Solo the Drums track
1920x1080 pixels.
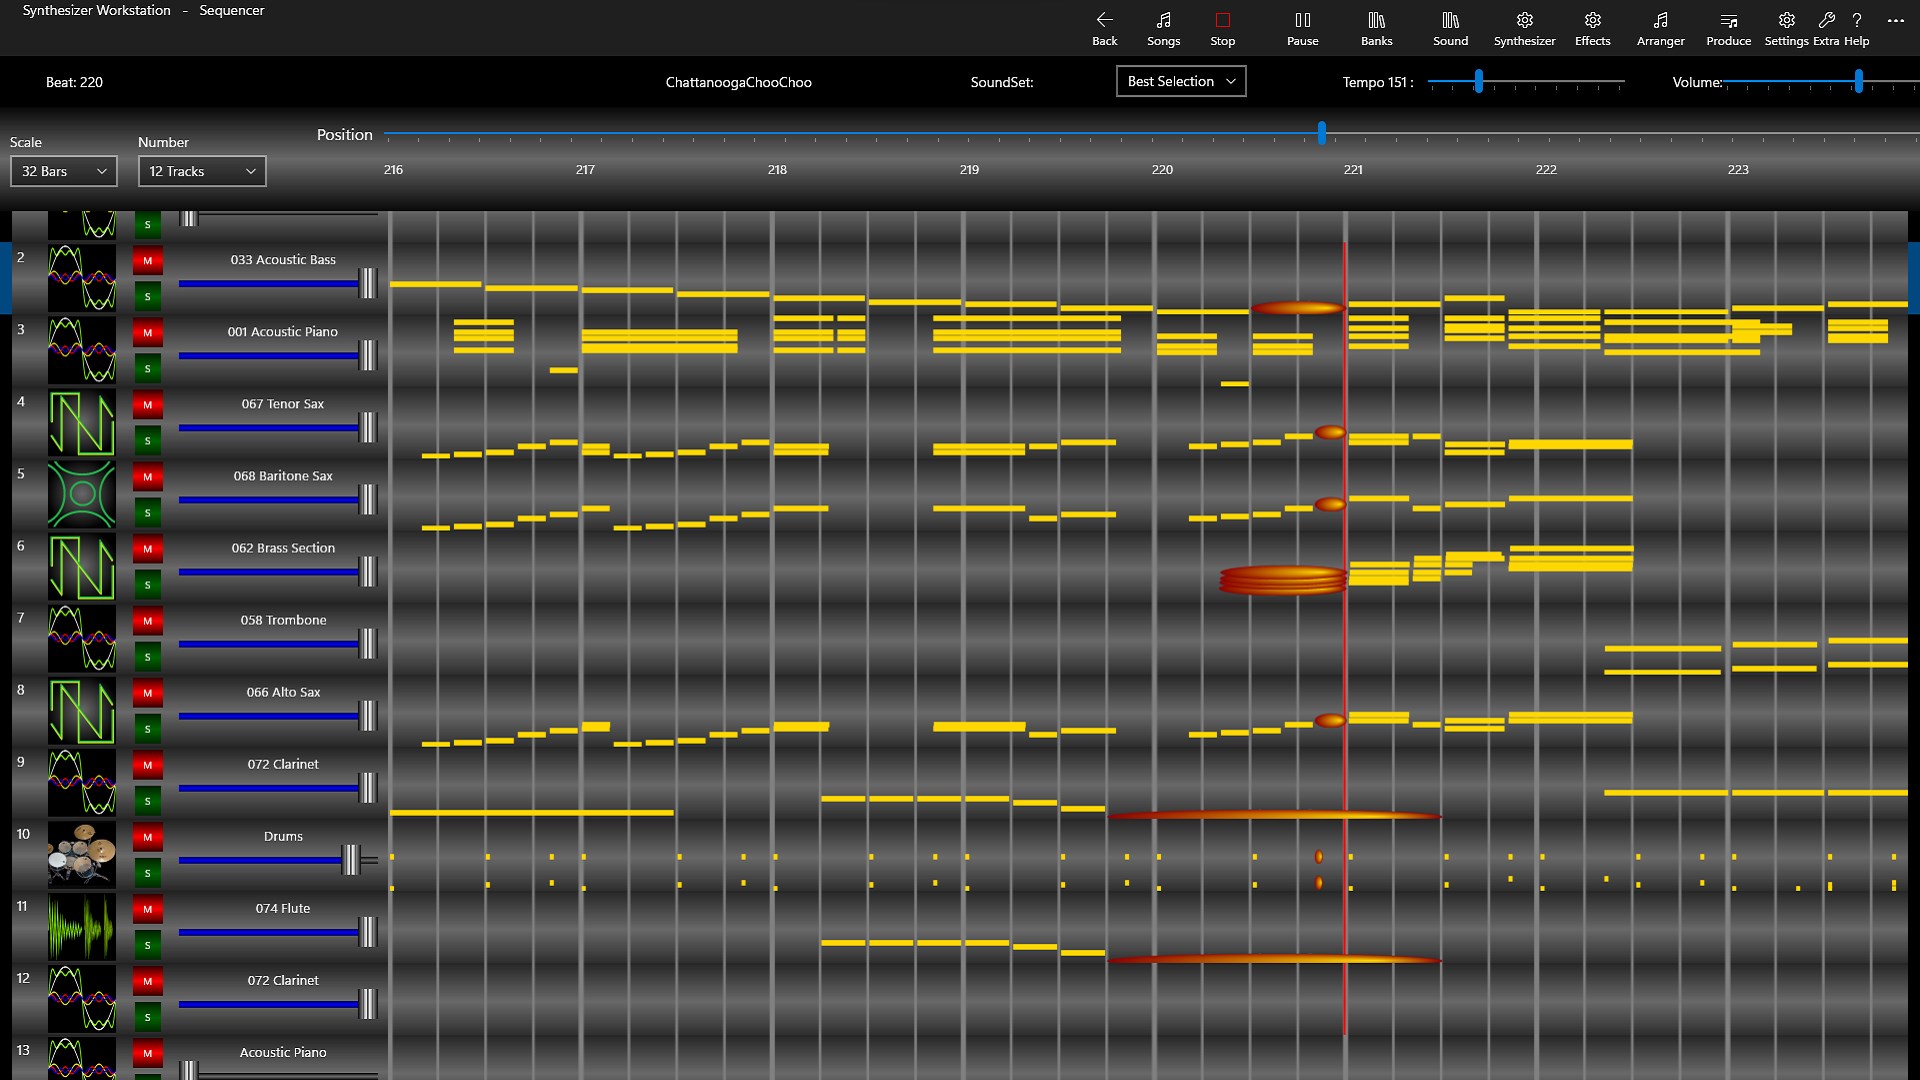click(x=147, y=873)
